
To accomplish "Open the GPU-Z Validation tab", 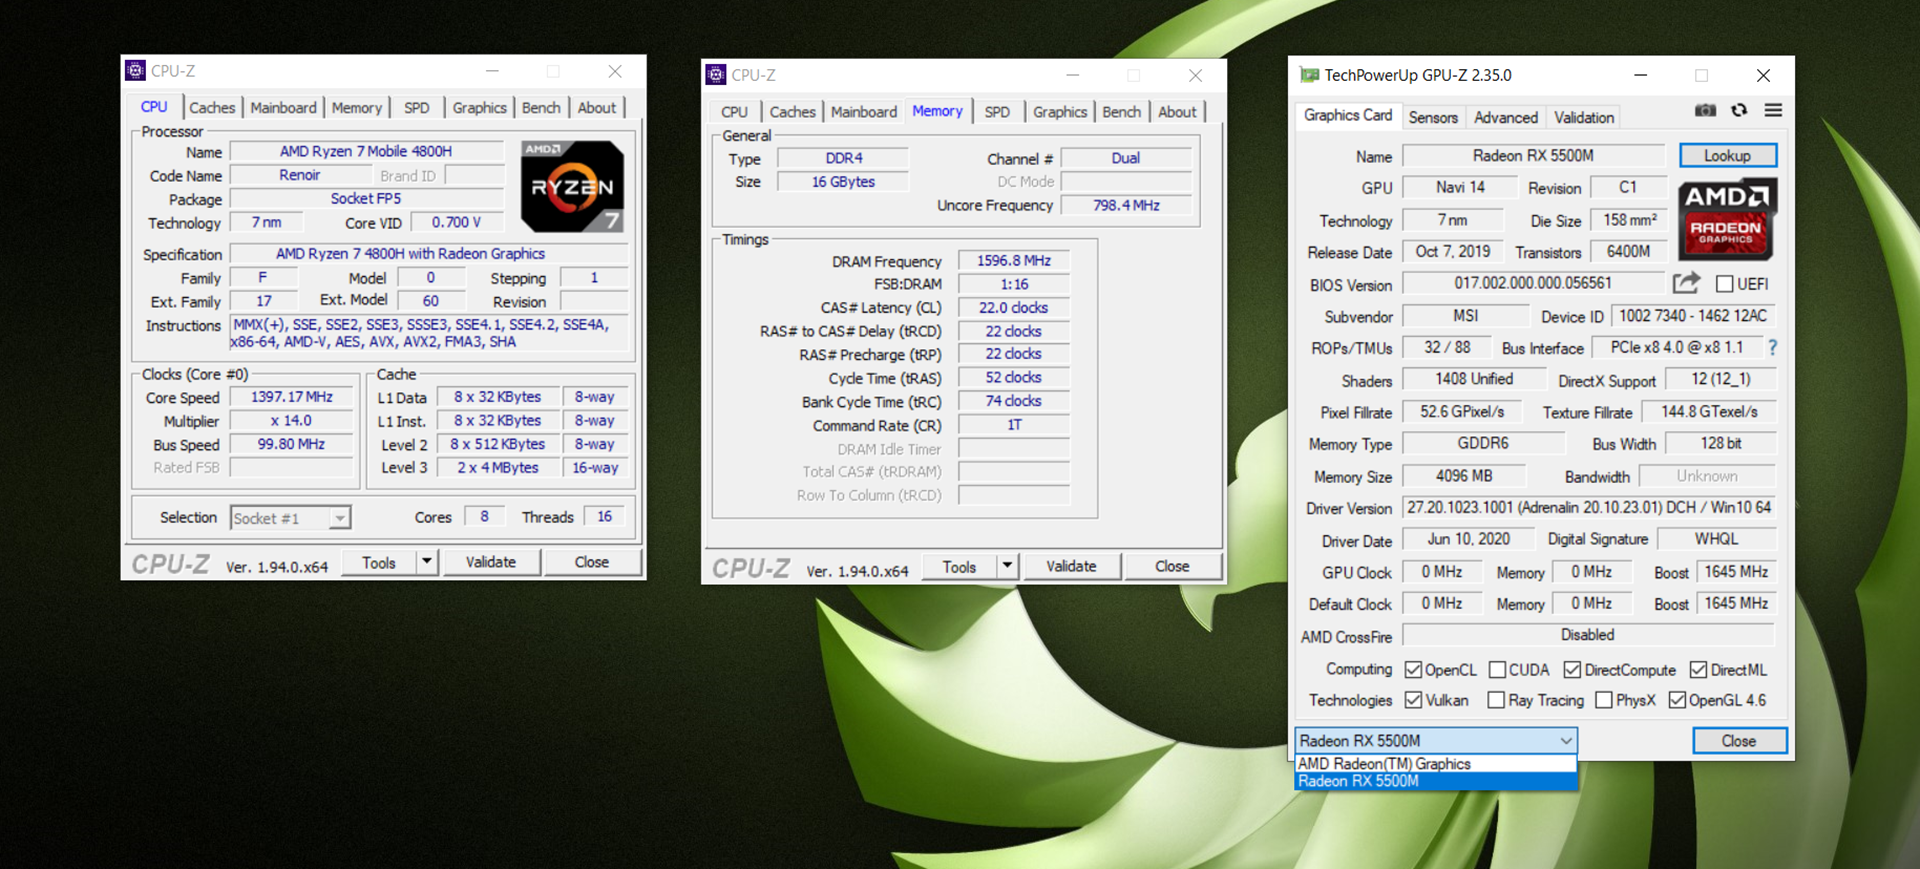I will (1584, 117).
